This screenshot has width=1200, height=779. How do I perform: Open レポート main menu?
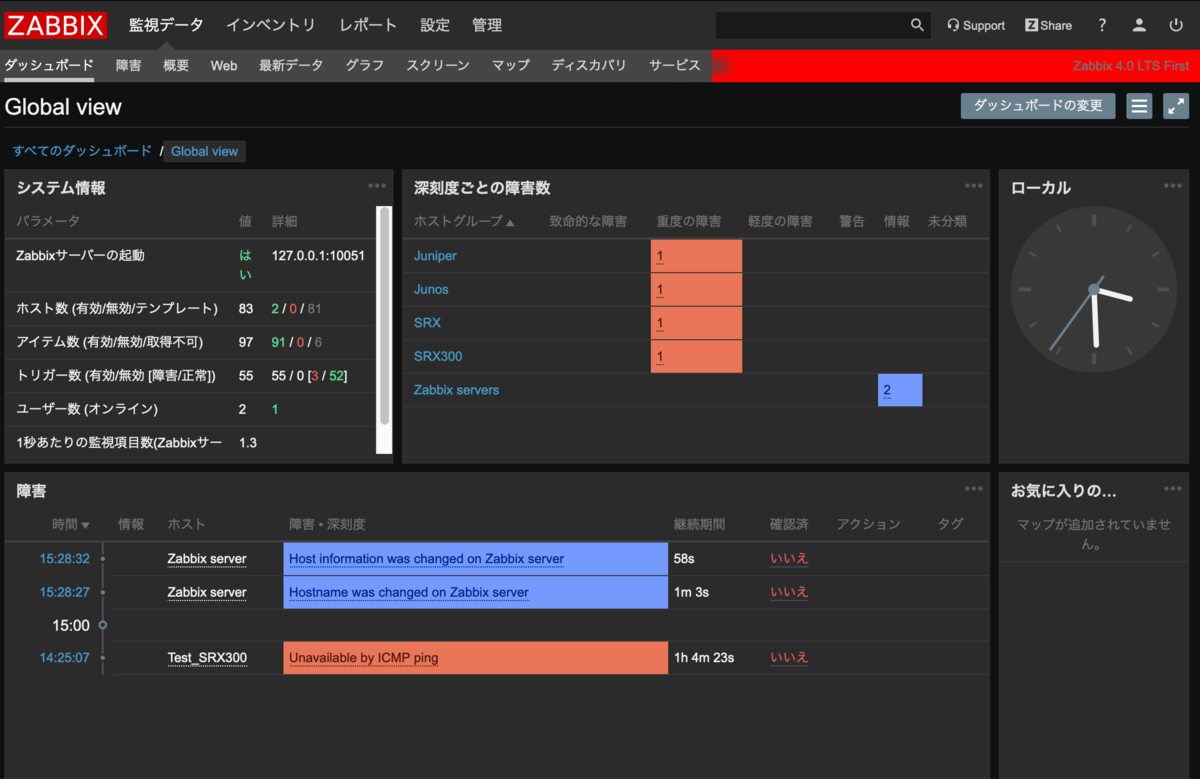(x=368, y=25)
